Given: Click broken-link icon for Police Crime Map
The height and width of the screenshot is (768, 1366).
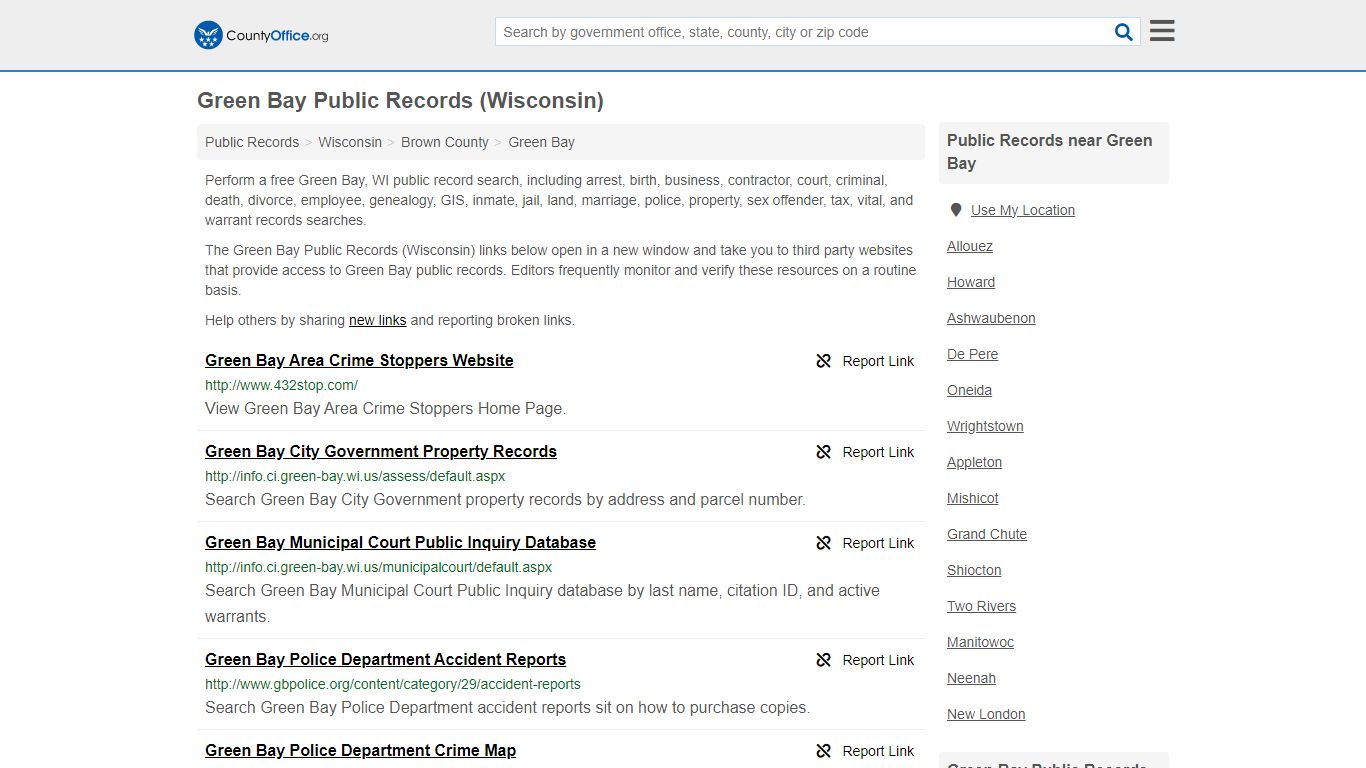Looking at the screenshot, I should coord(824,751).
